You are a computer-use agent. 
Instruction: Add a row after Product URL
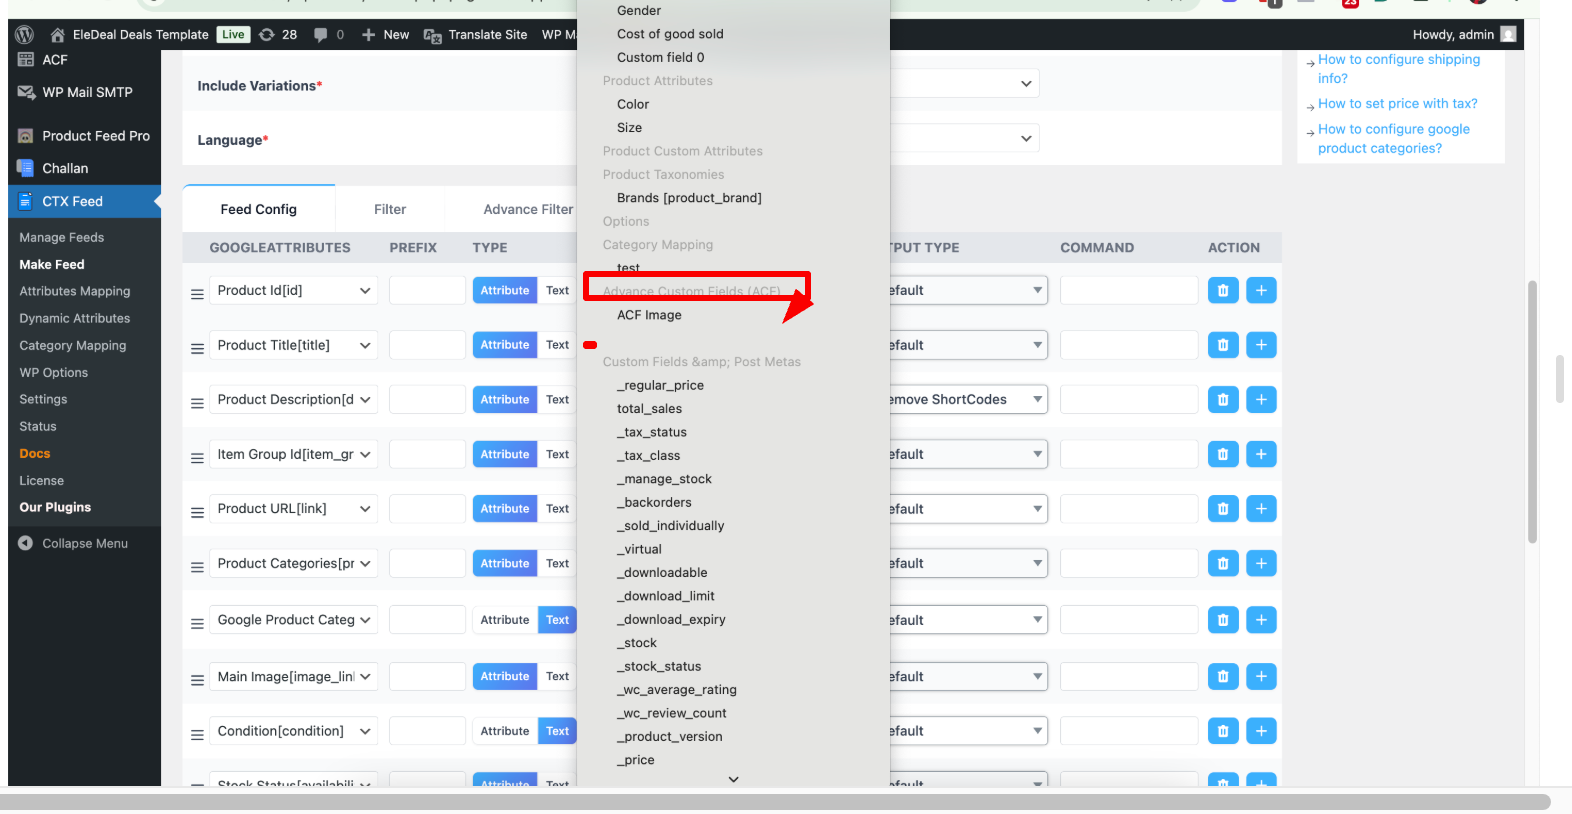pos(1261,508)
